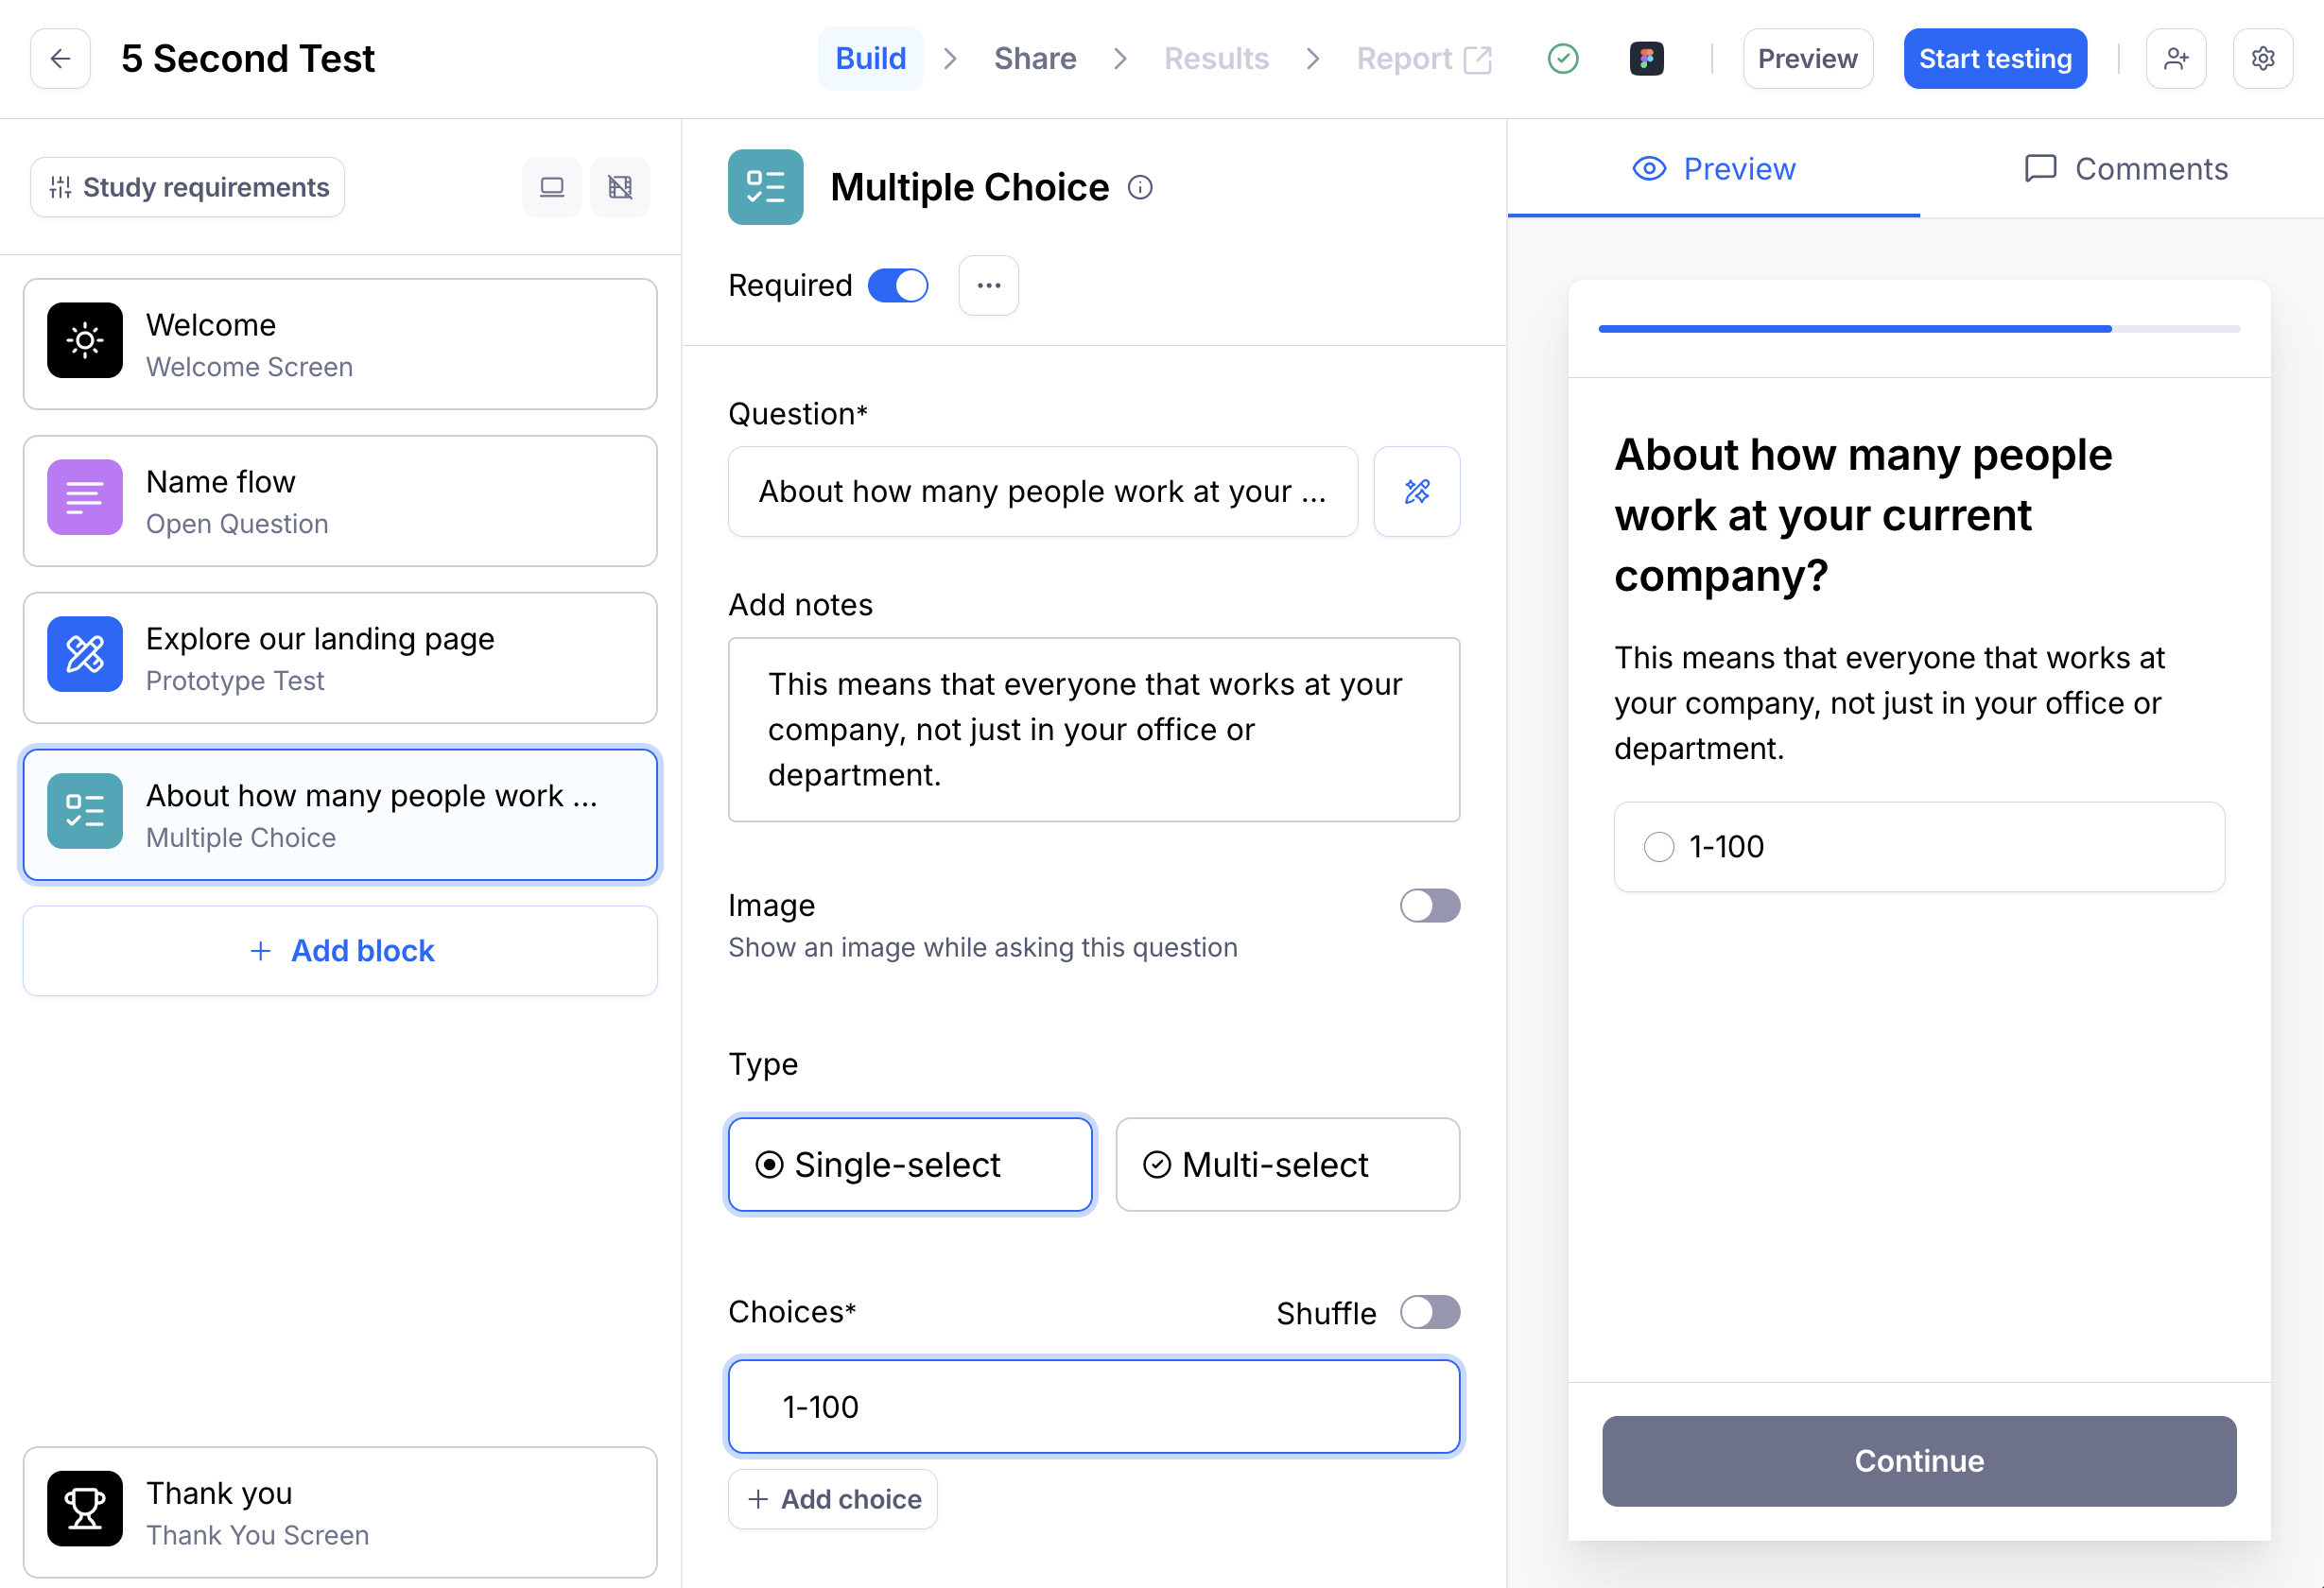
Task: Open the Figma integration icon
Action: pos(1646,59)
